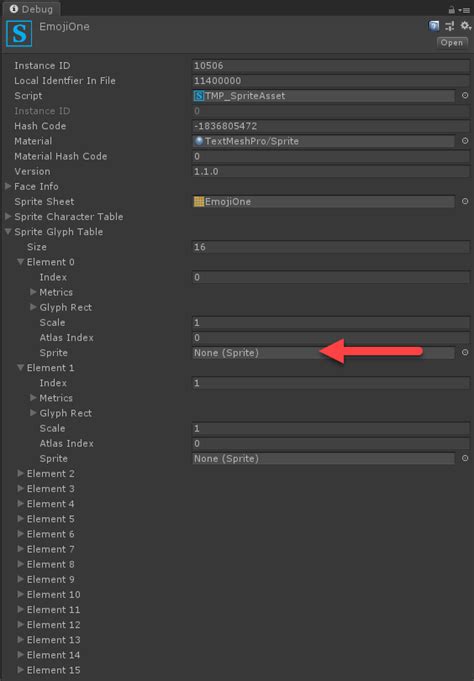The image size is (474, 681).
Task: Click the EmojiOne sprite asset thumbnail icon
Action: tap(19, 33)
